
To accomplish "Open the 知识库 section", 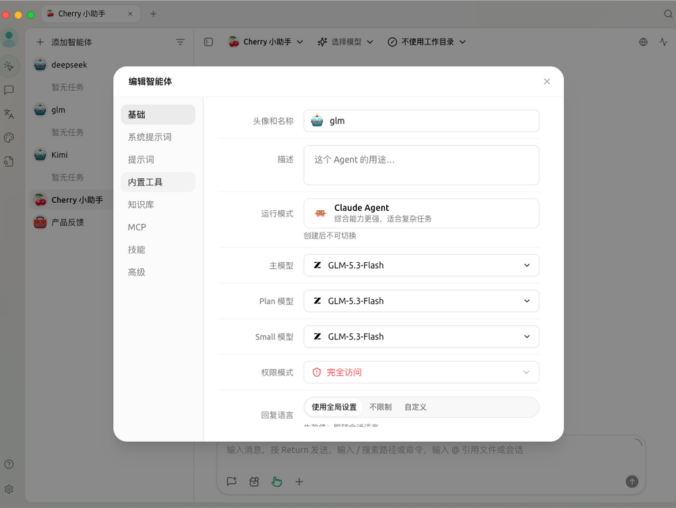I will pos(158,204).
